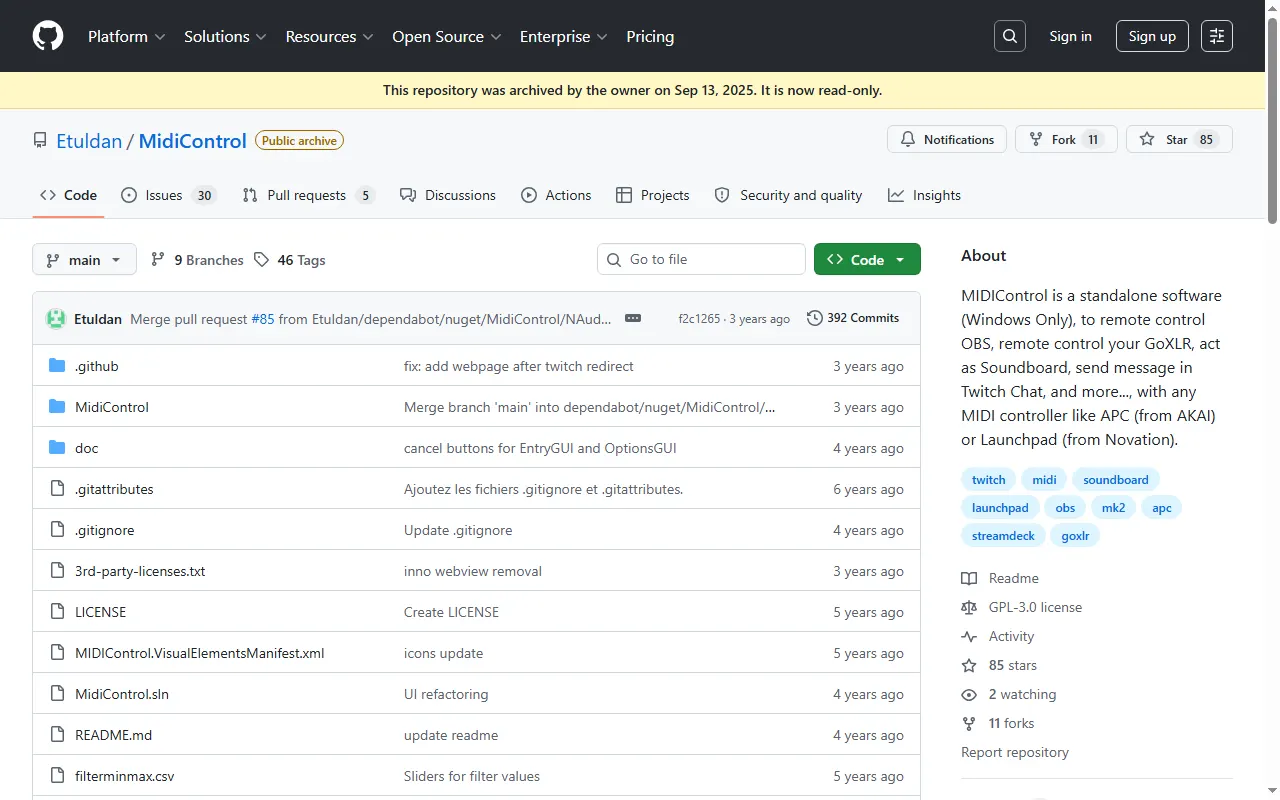Expand the Open Source menu
Viewport: 1280px width, 800px height.
click(447, 36)
